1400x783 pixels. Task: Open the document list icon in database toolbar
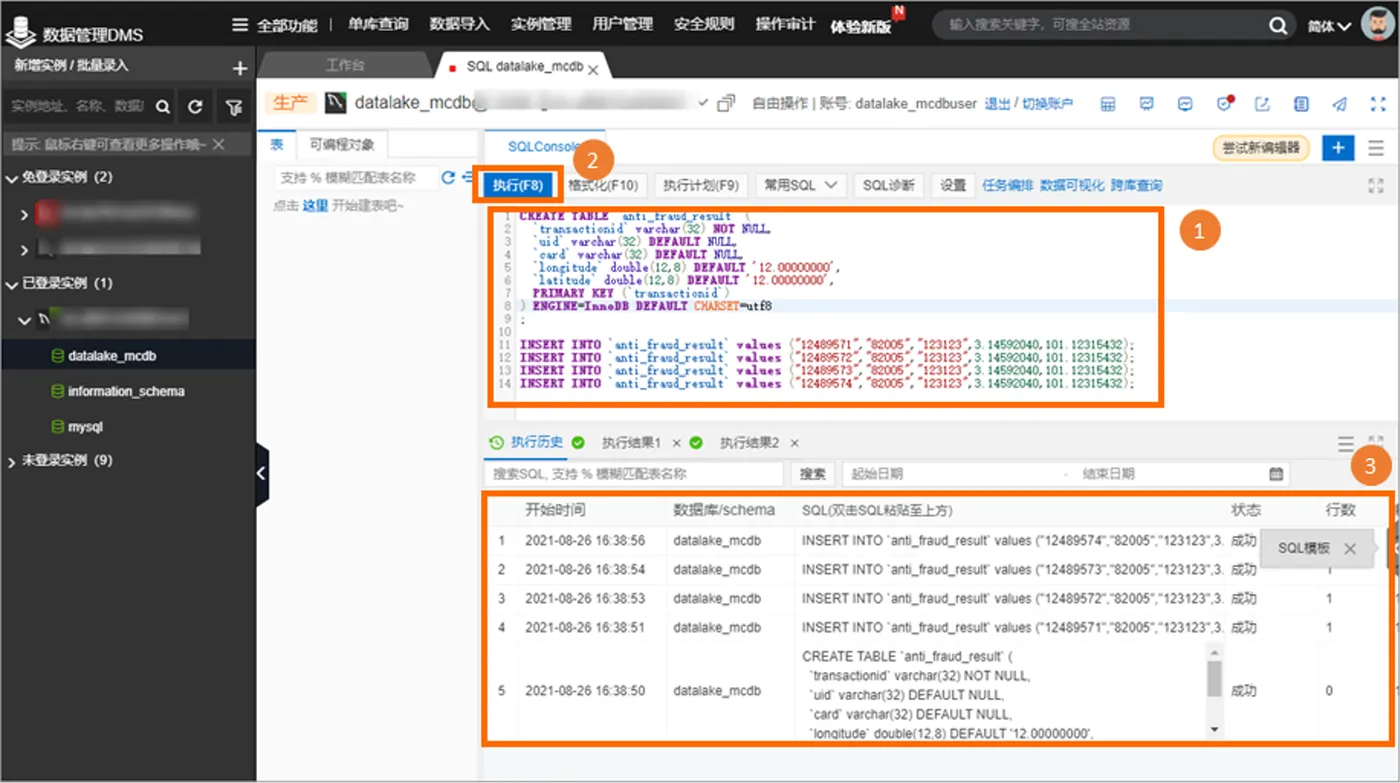point(1301,104)
